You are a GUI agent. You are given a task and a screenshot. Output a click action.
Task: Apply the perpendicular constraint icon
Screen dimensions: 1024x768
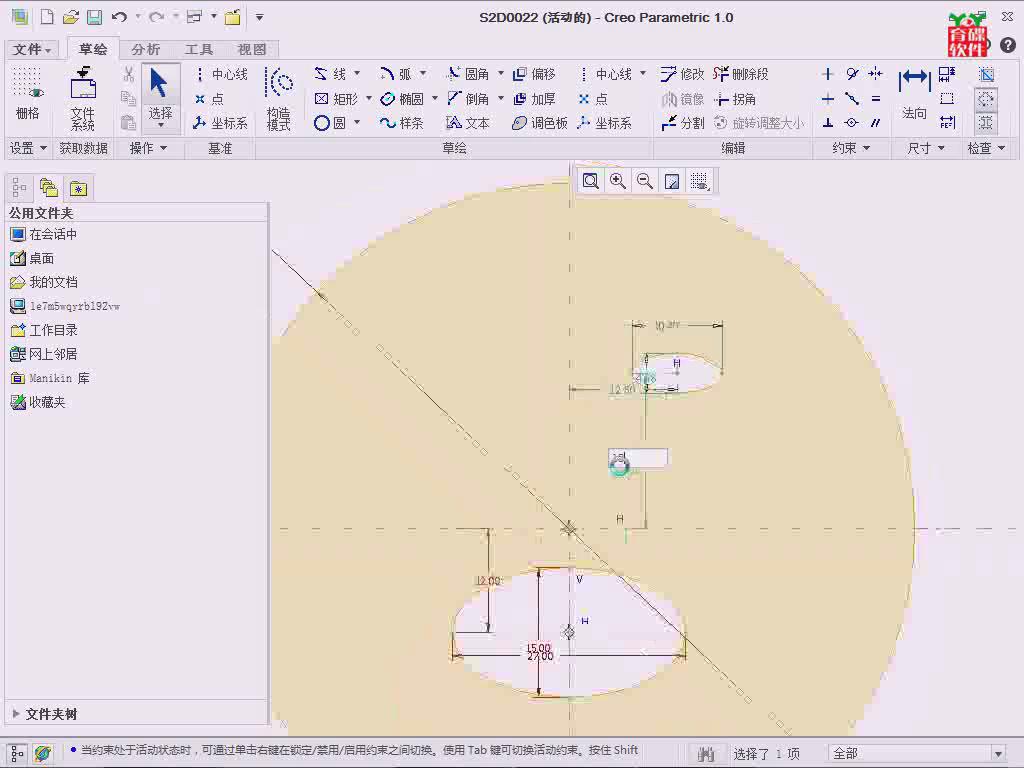[827, 123]
